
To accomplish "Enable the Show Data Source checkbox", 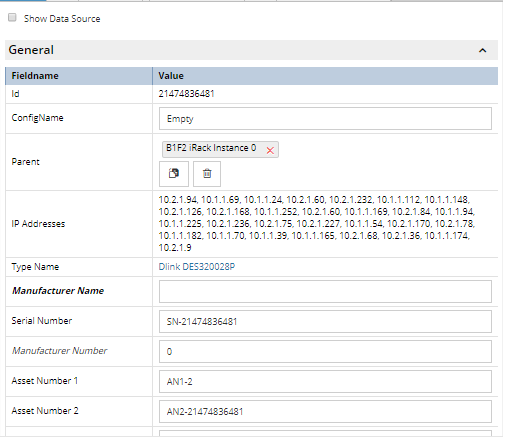I will tap(12, 17).
